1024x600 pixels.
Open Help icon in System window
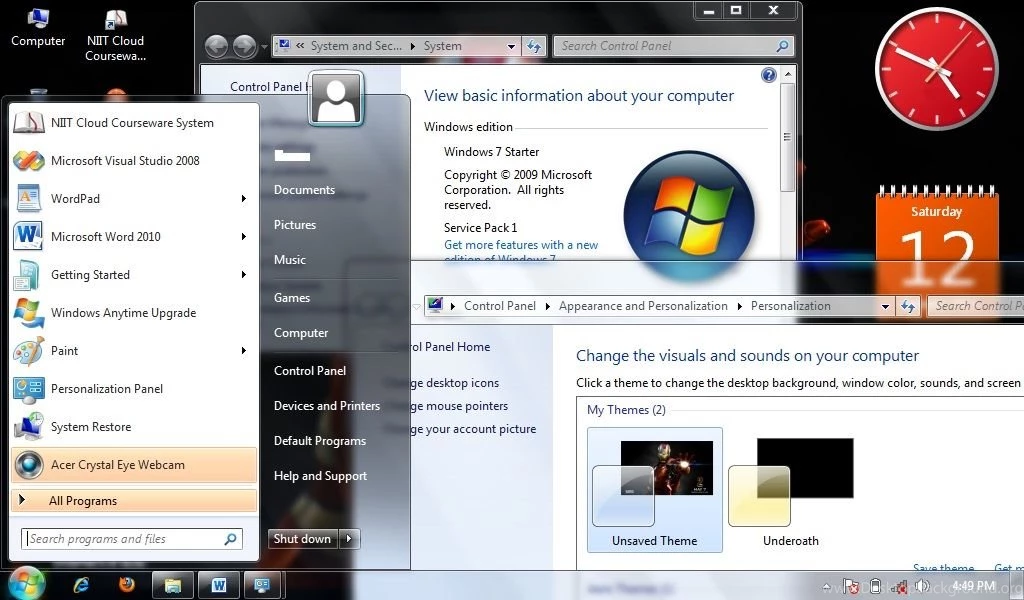(x=769, y=75)
